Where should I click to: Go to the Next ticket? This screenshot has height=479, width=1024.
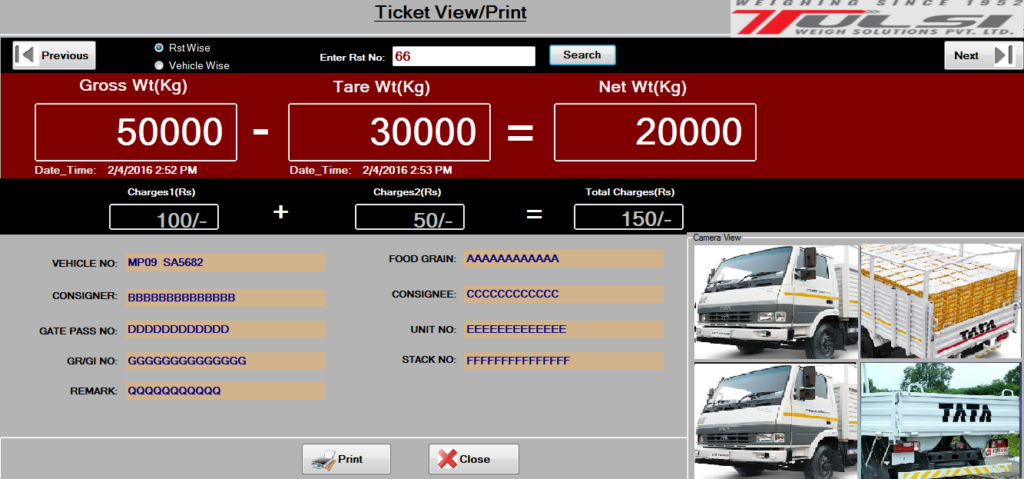[979, 55]
